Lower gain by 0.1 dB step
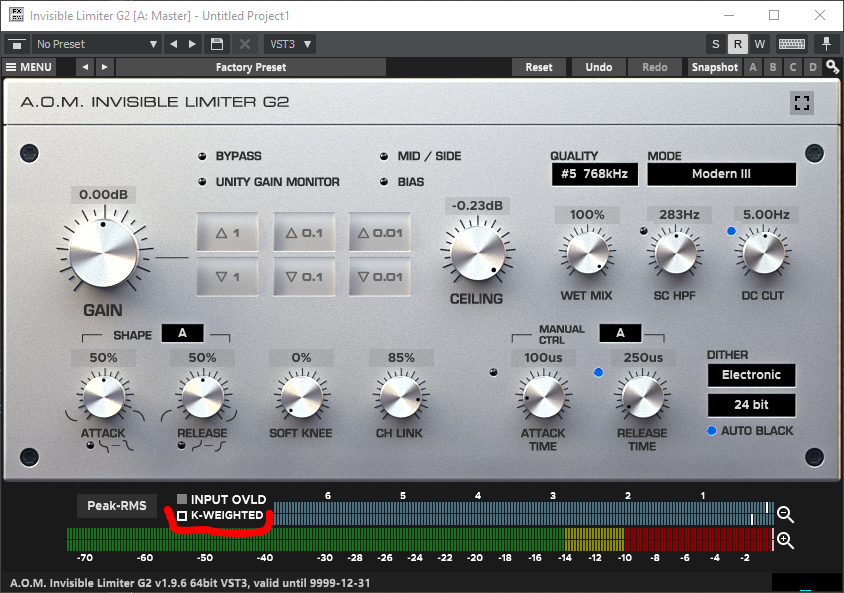The height and width of the screenshot is (593, 844). (304, 277)
